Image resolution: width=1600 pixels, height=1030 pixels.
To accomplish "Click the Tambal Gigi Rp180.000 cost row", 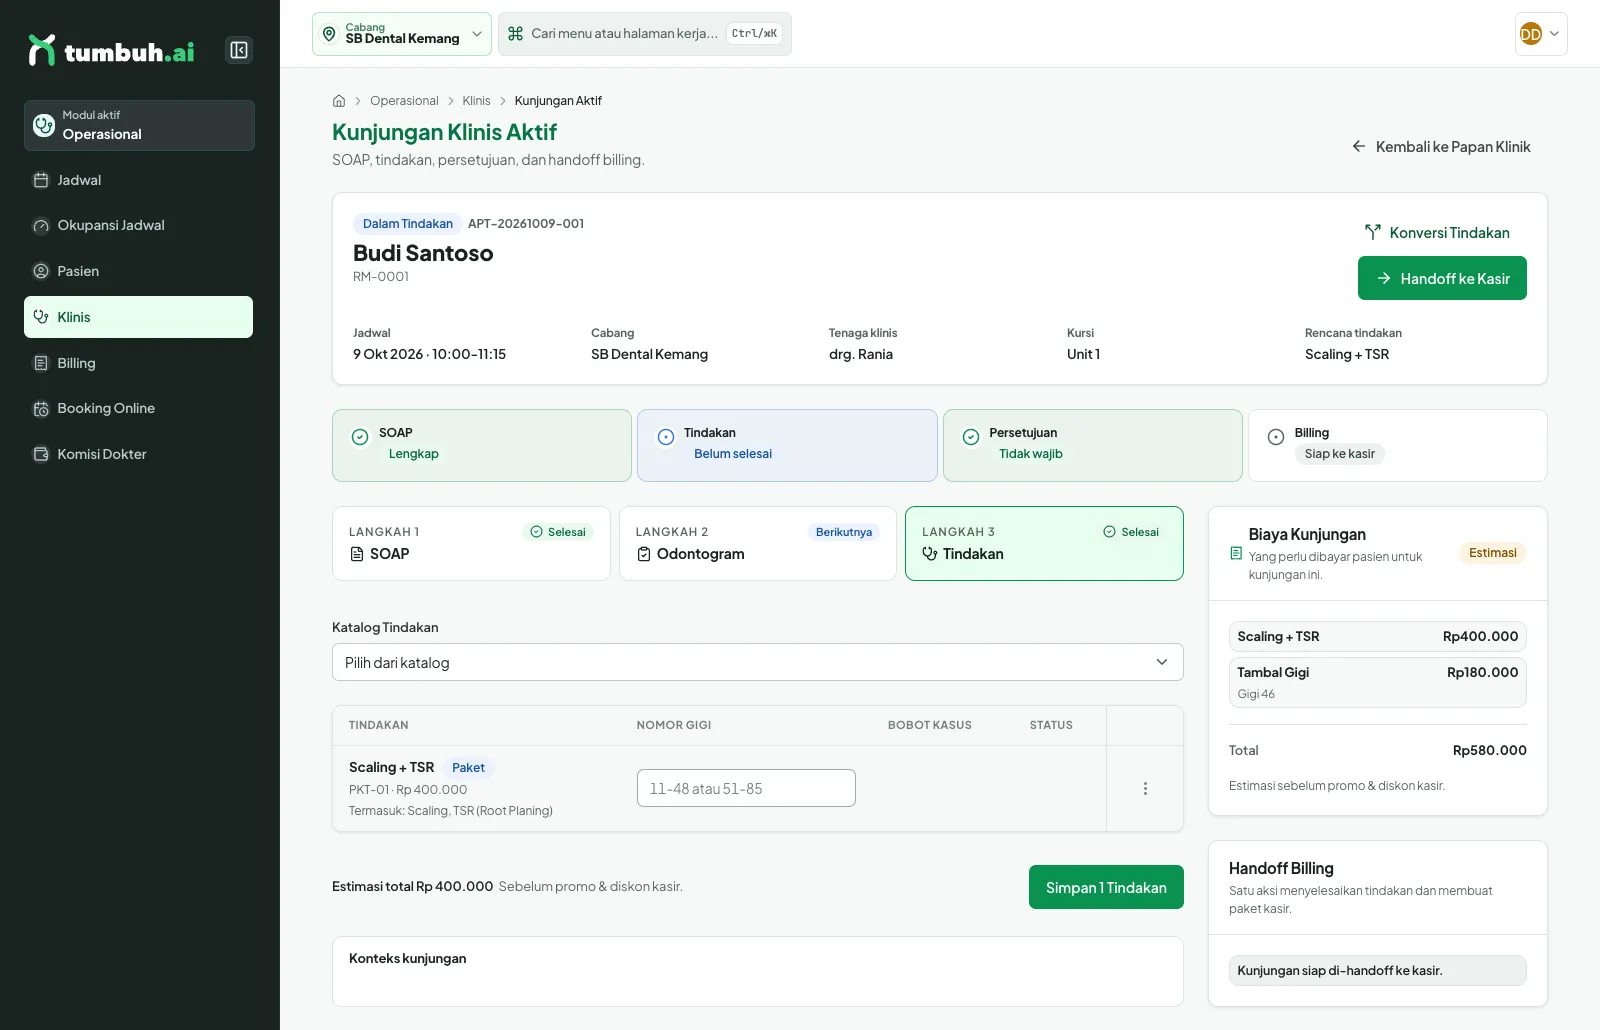I will [1378, 682].
